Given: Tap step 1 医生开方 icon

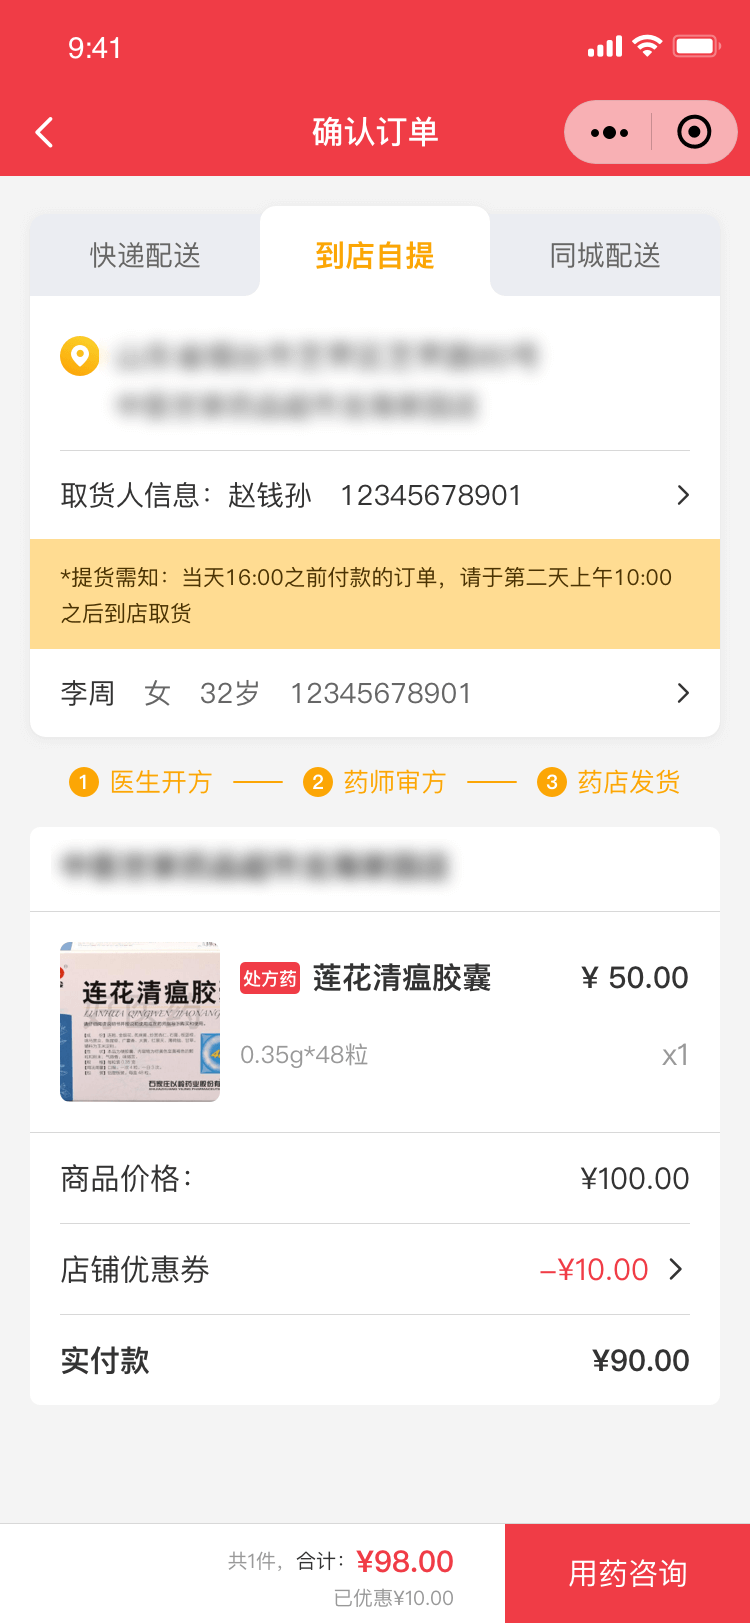Looking at the screenshot, I should click(84, 782).
